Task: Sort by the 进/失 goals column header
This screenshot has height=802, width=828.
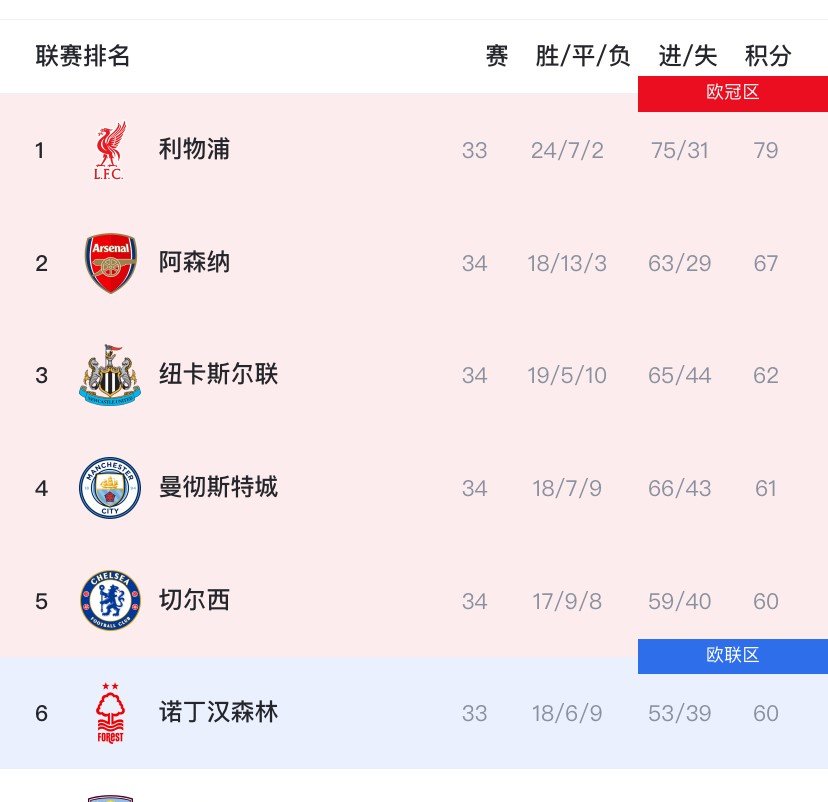Action: (686, 56)
